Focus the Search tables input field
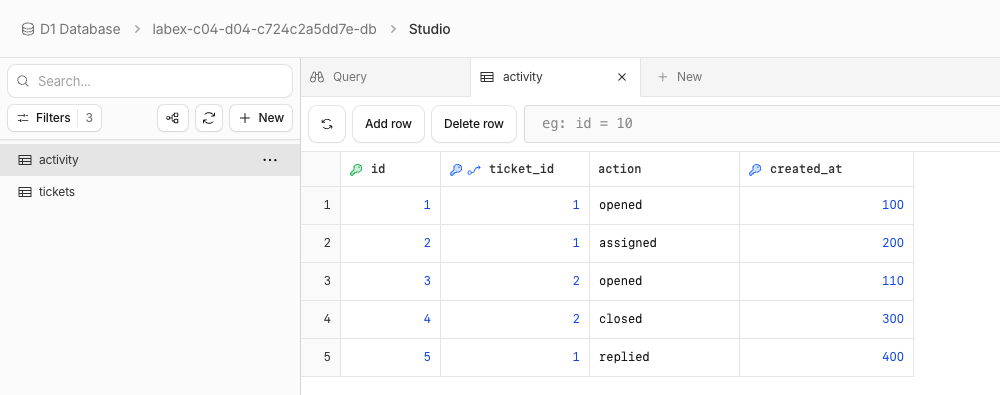The width and height of the screenshot is (1000, 395). click(150, 81)
